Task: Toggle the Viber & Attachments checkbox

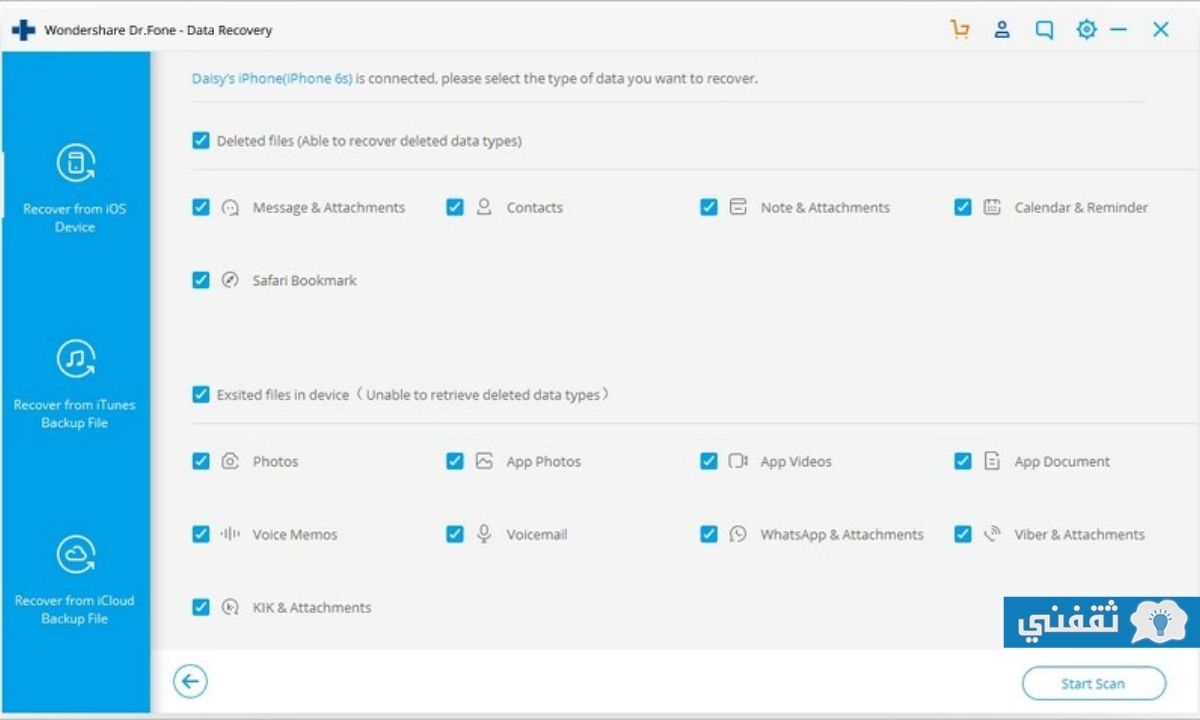Action: pyautogui.click(x=963, y=534)
